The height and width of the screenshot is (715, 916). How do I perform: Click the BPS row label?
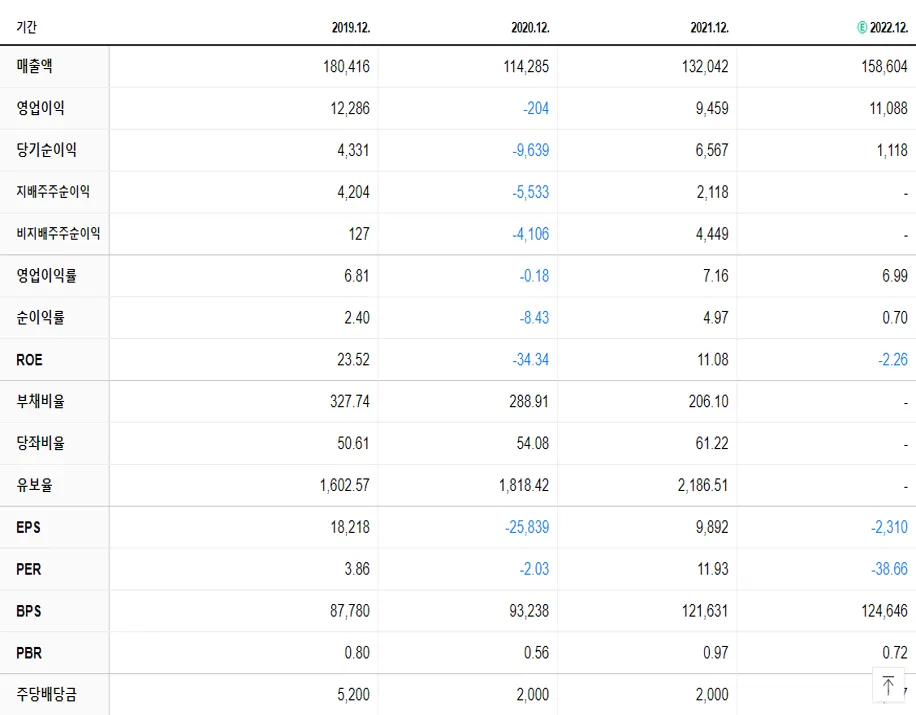click(29, 611)
